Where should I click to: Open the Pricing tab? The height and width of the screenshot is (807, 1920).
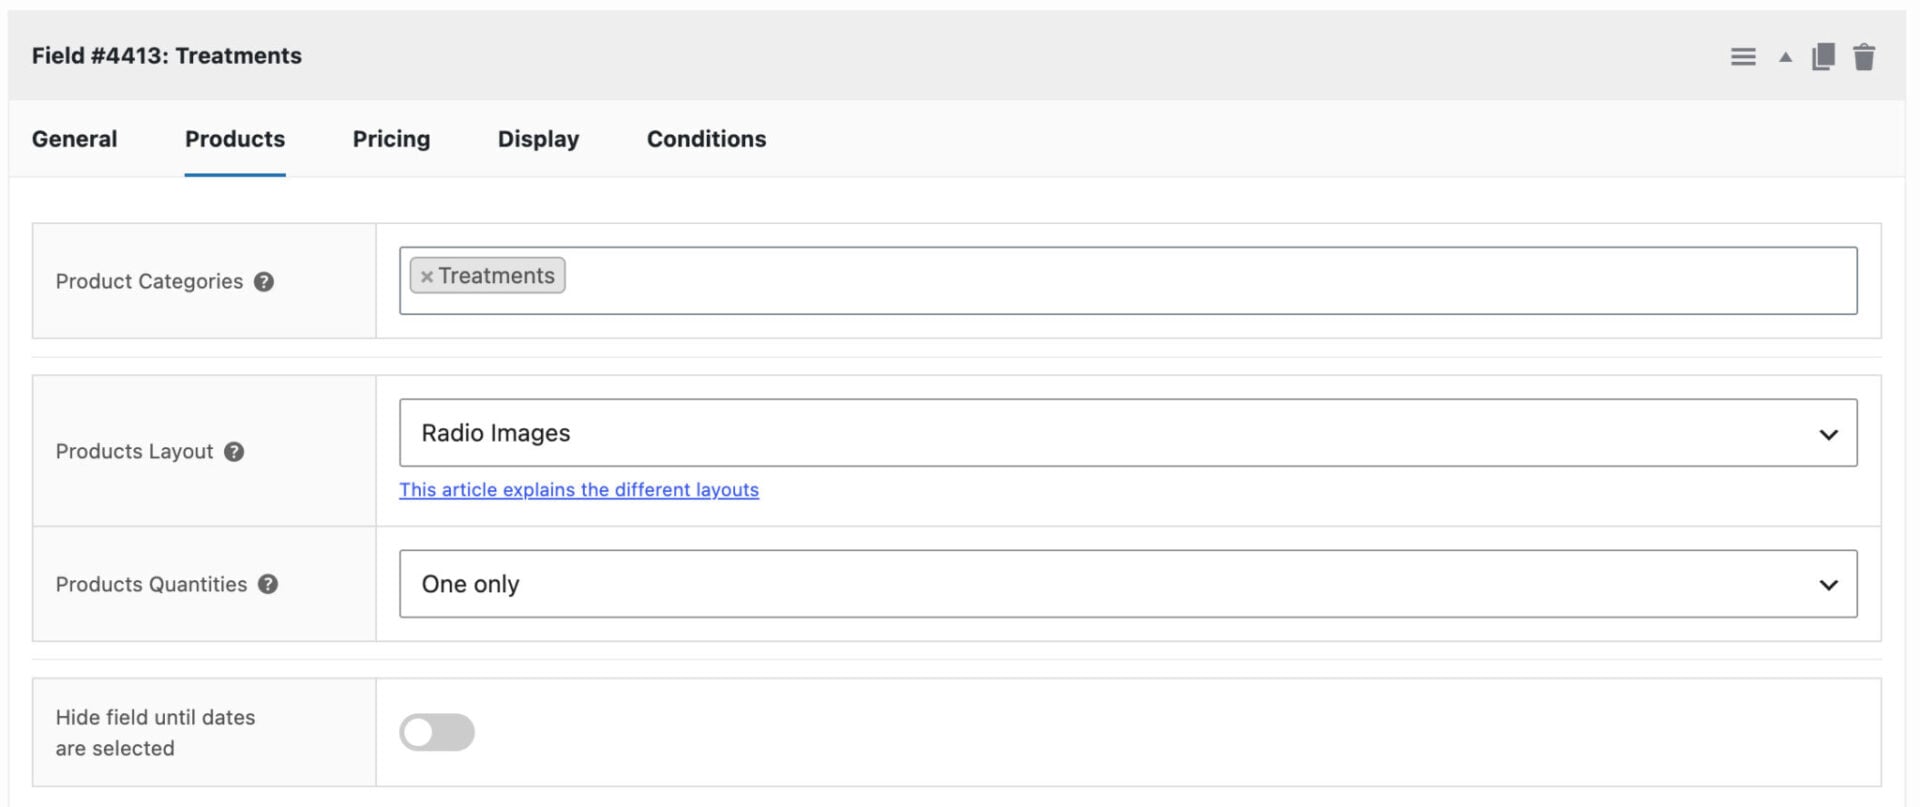(391, 139)
